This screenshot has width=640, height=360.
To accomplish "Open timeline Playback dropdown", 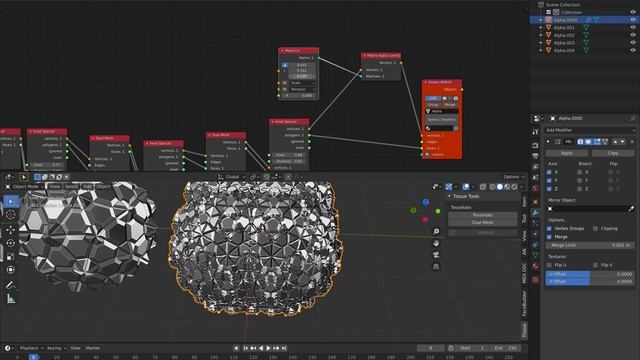I will 31,348.
